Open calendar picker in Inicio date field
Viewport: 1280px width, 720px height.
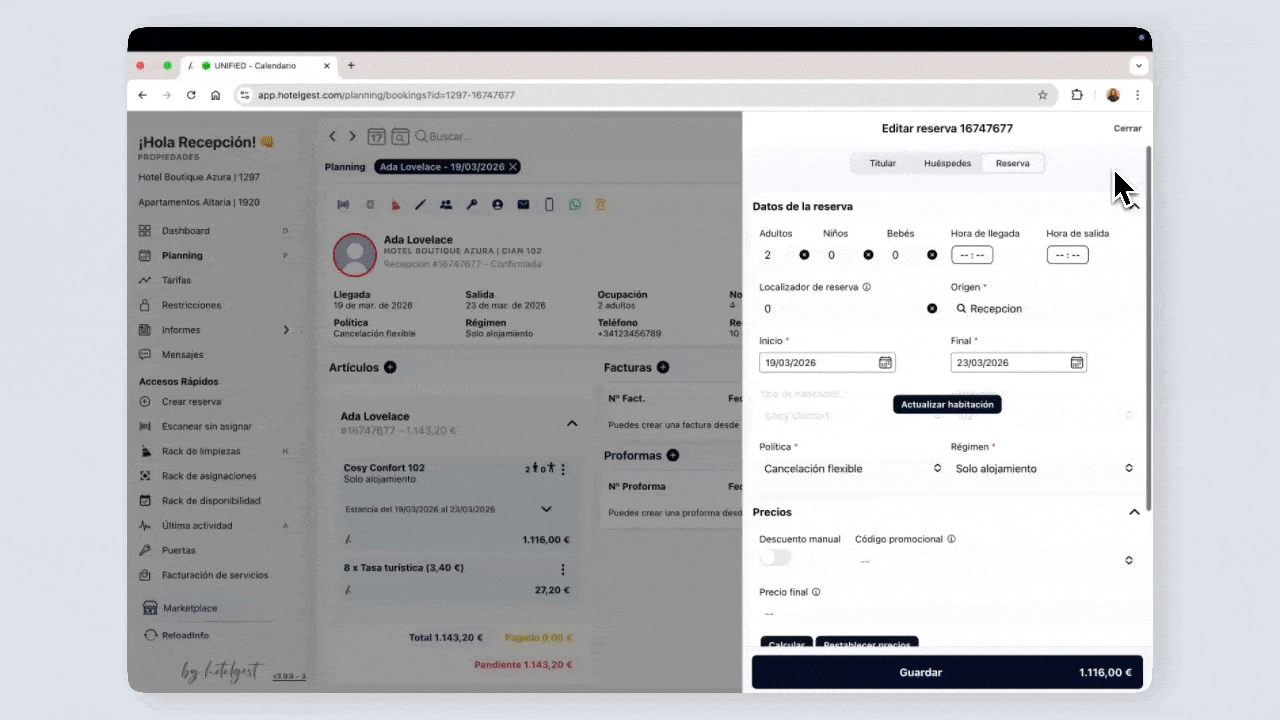coord(885,363)
